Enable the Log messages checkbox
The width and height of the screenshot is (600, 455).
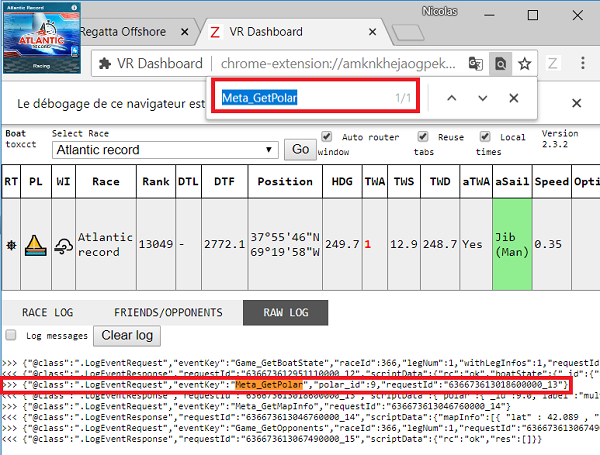click(x=11, y=335)
